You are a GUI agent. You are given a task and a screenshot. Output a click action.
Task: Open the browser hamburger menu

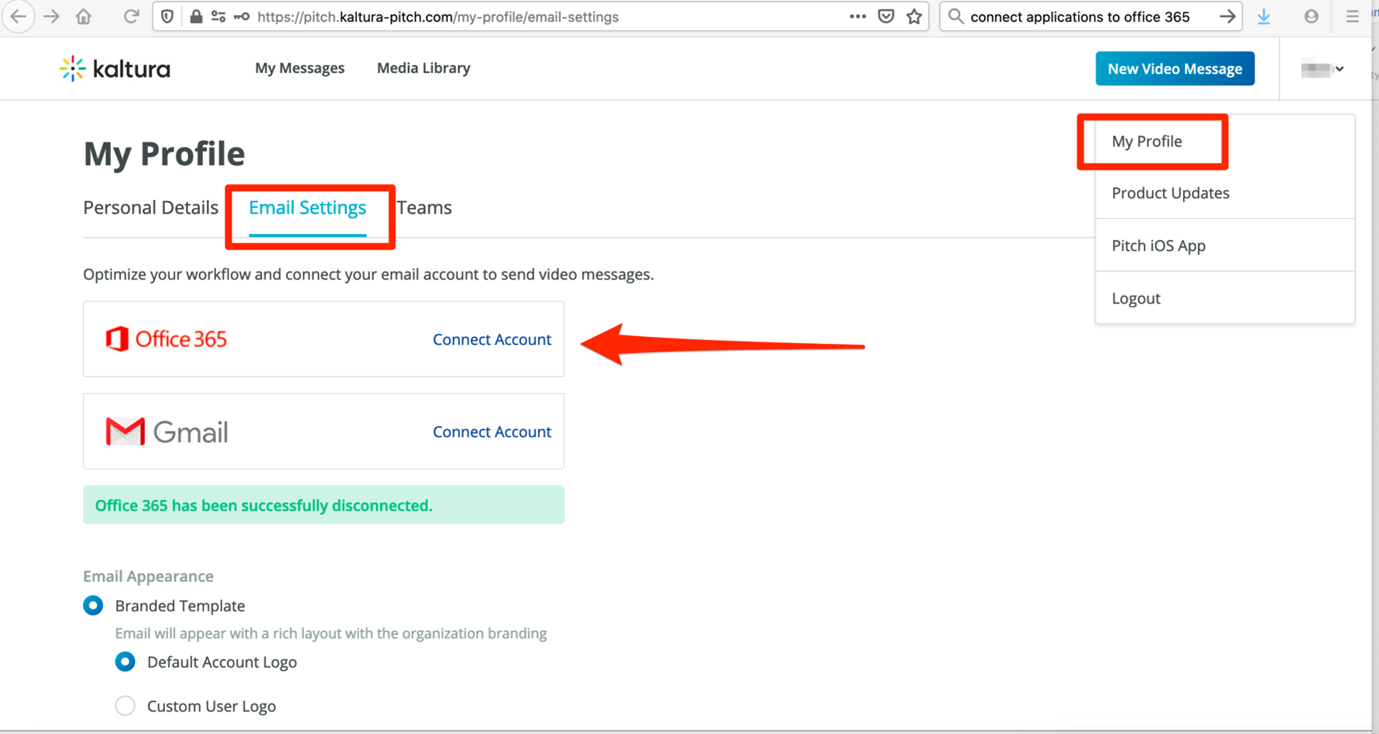(x=1352, y=17)
